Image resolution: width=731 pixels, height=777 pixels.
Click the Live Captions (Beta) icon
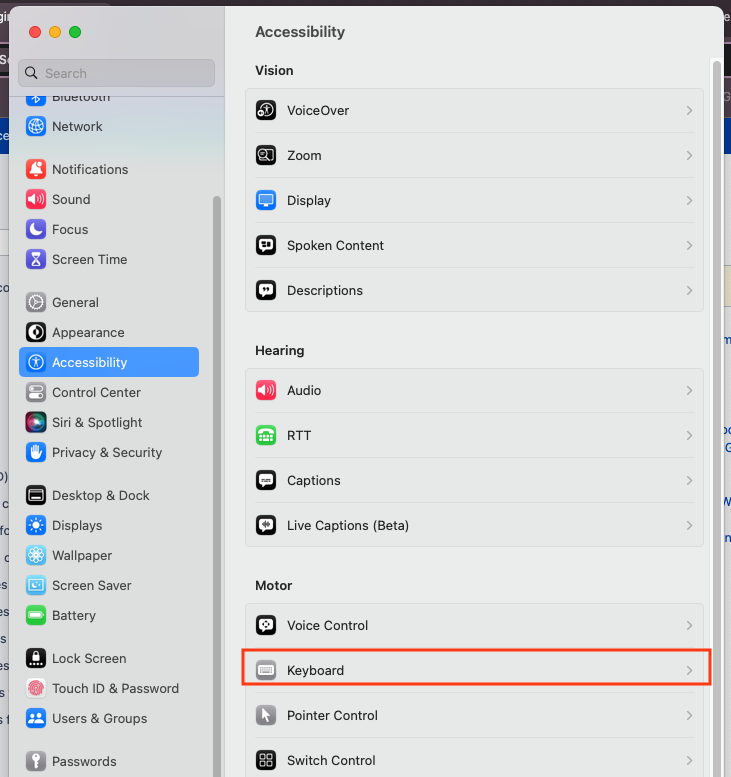tap(266, 525)
